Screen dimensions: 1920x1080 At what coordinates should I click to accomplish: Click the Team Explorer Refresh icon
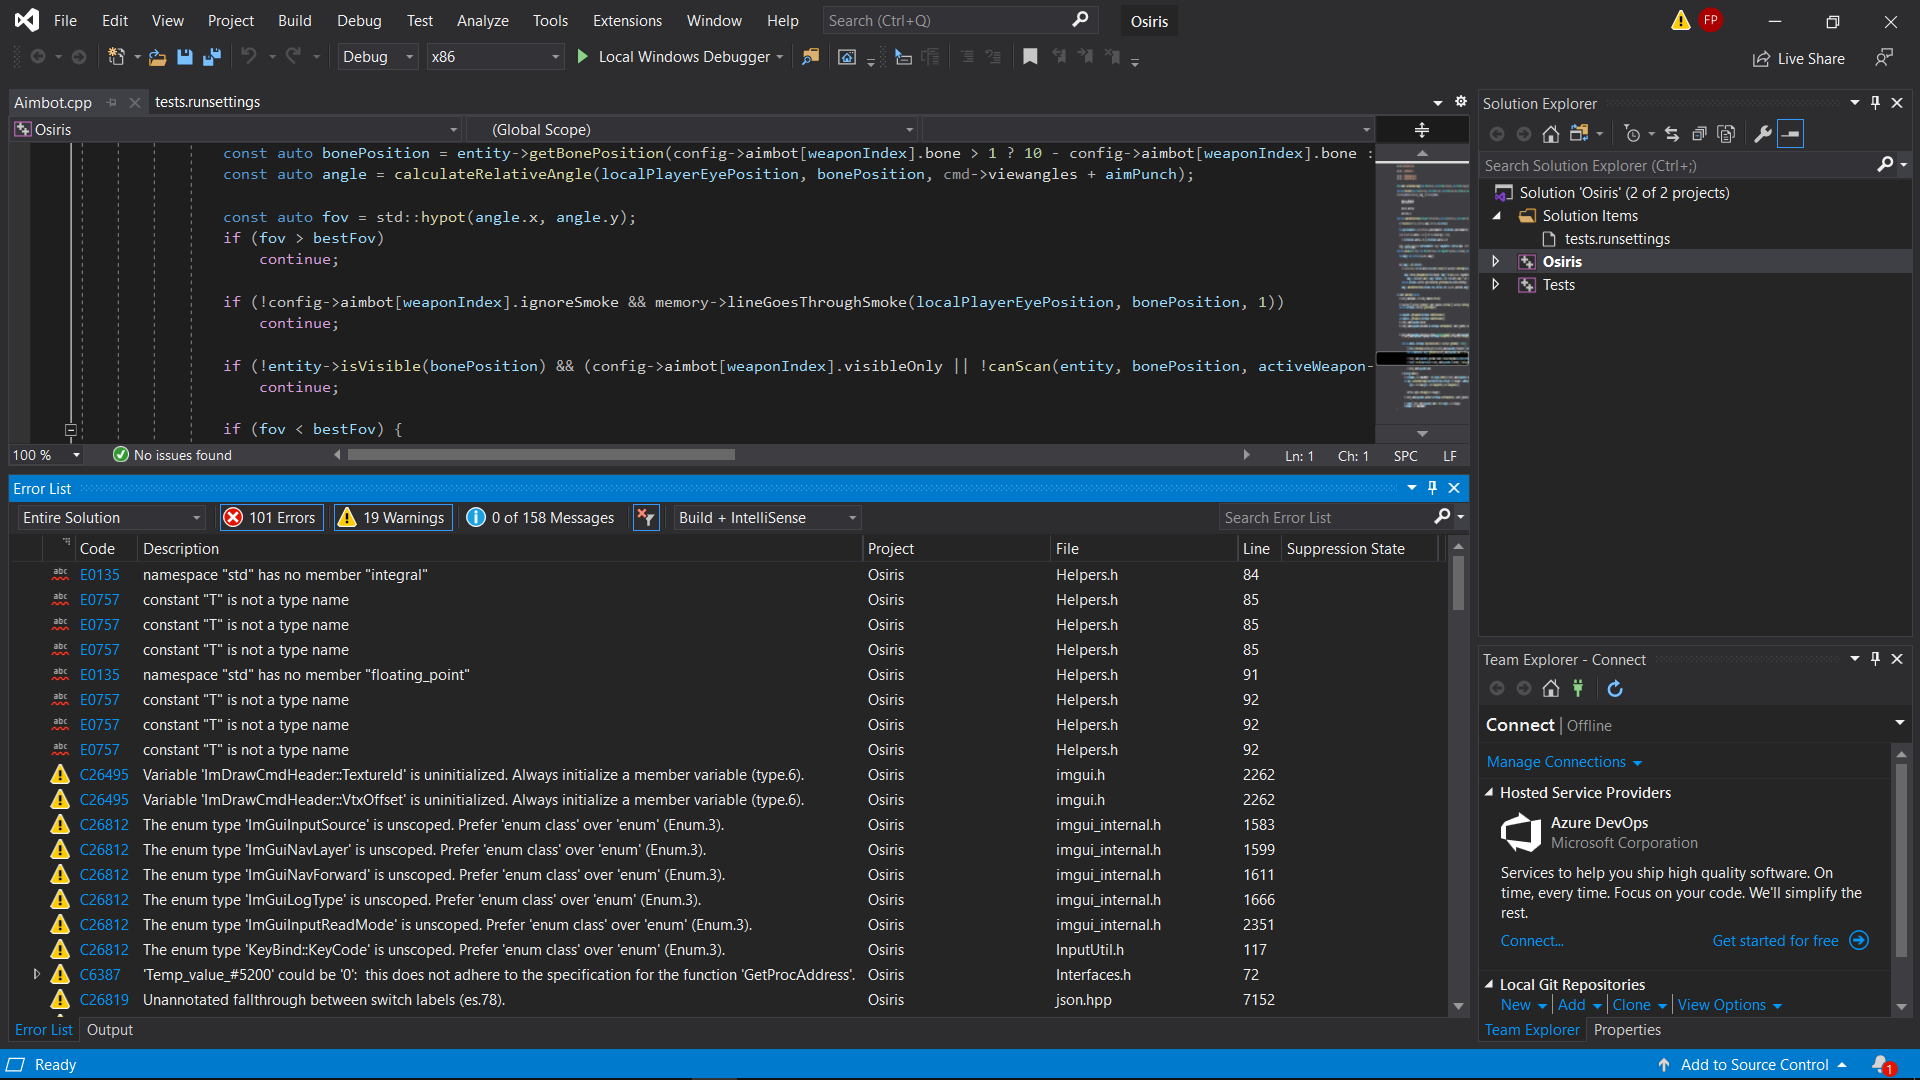coord(1615,688)
